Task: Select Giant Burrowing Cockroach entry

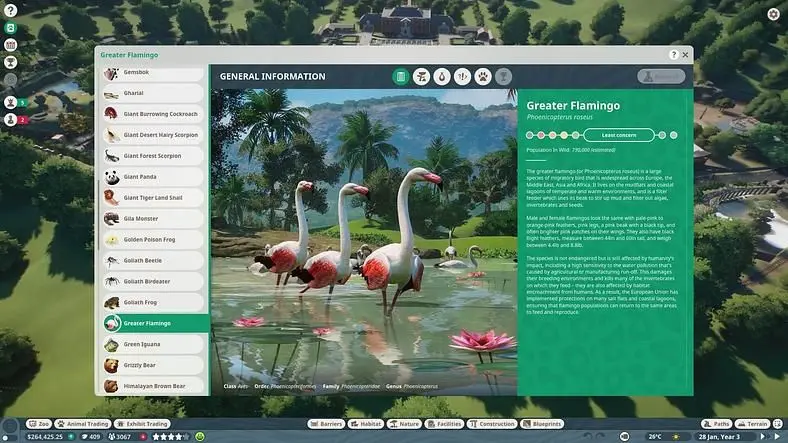Action: [153, 114]
